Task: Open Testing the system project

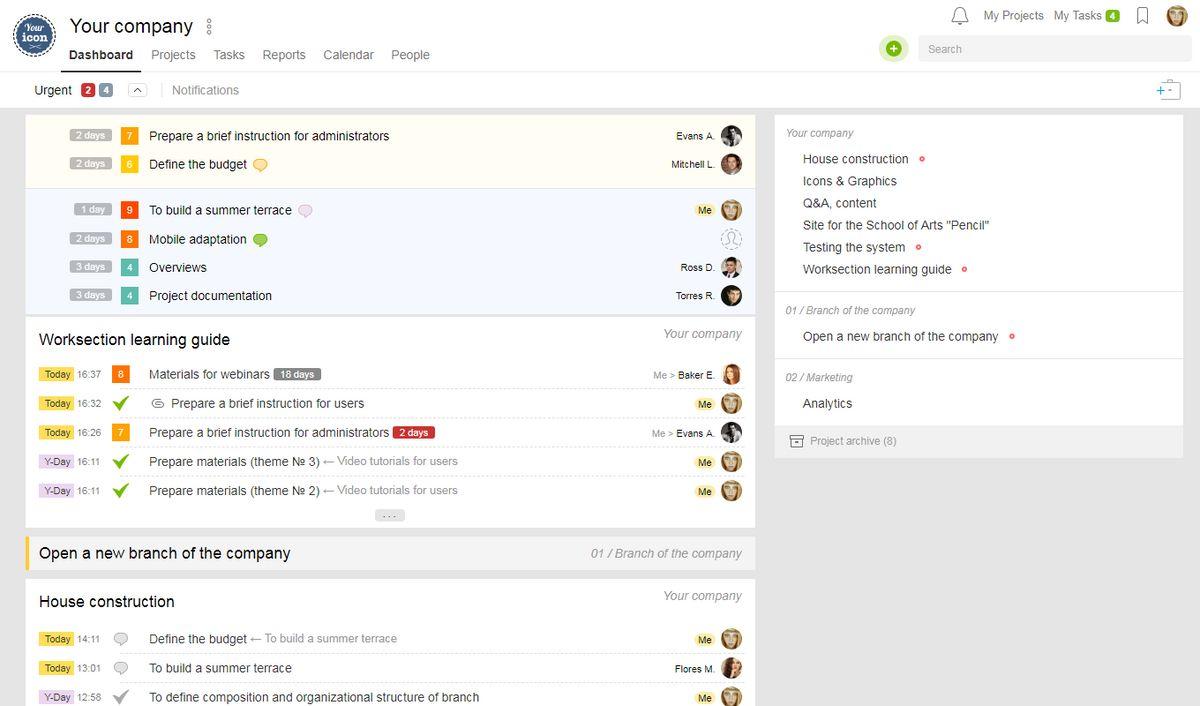Action: (854, 247)
